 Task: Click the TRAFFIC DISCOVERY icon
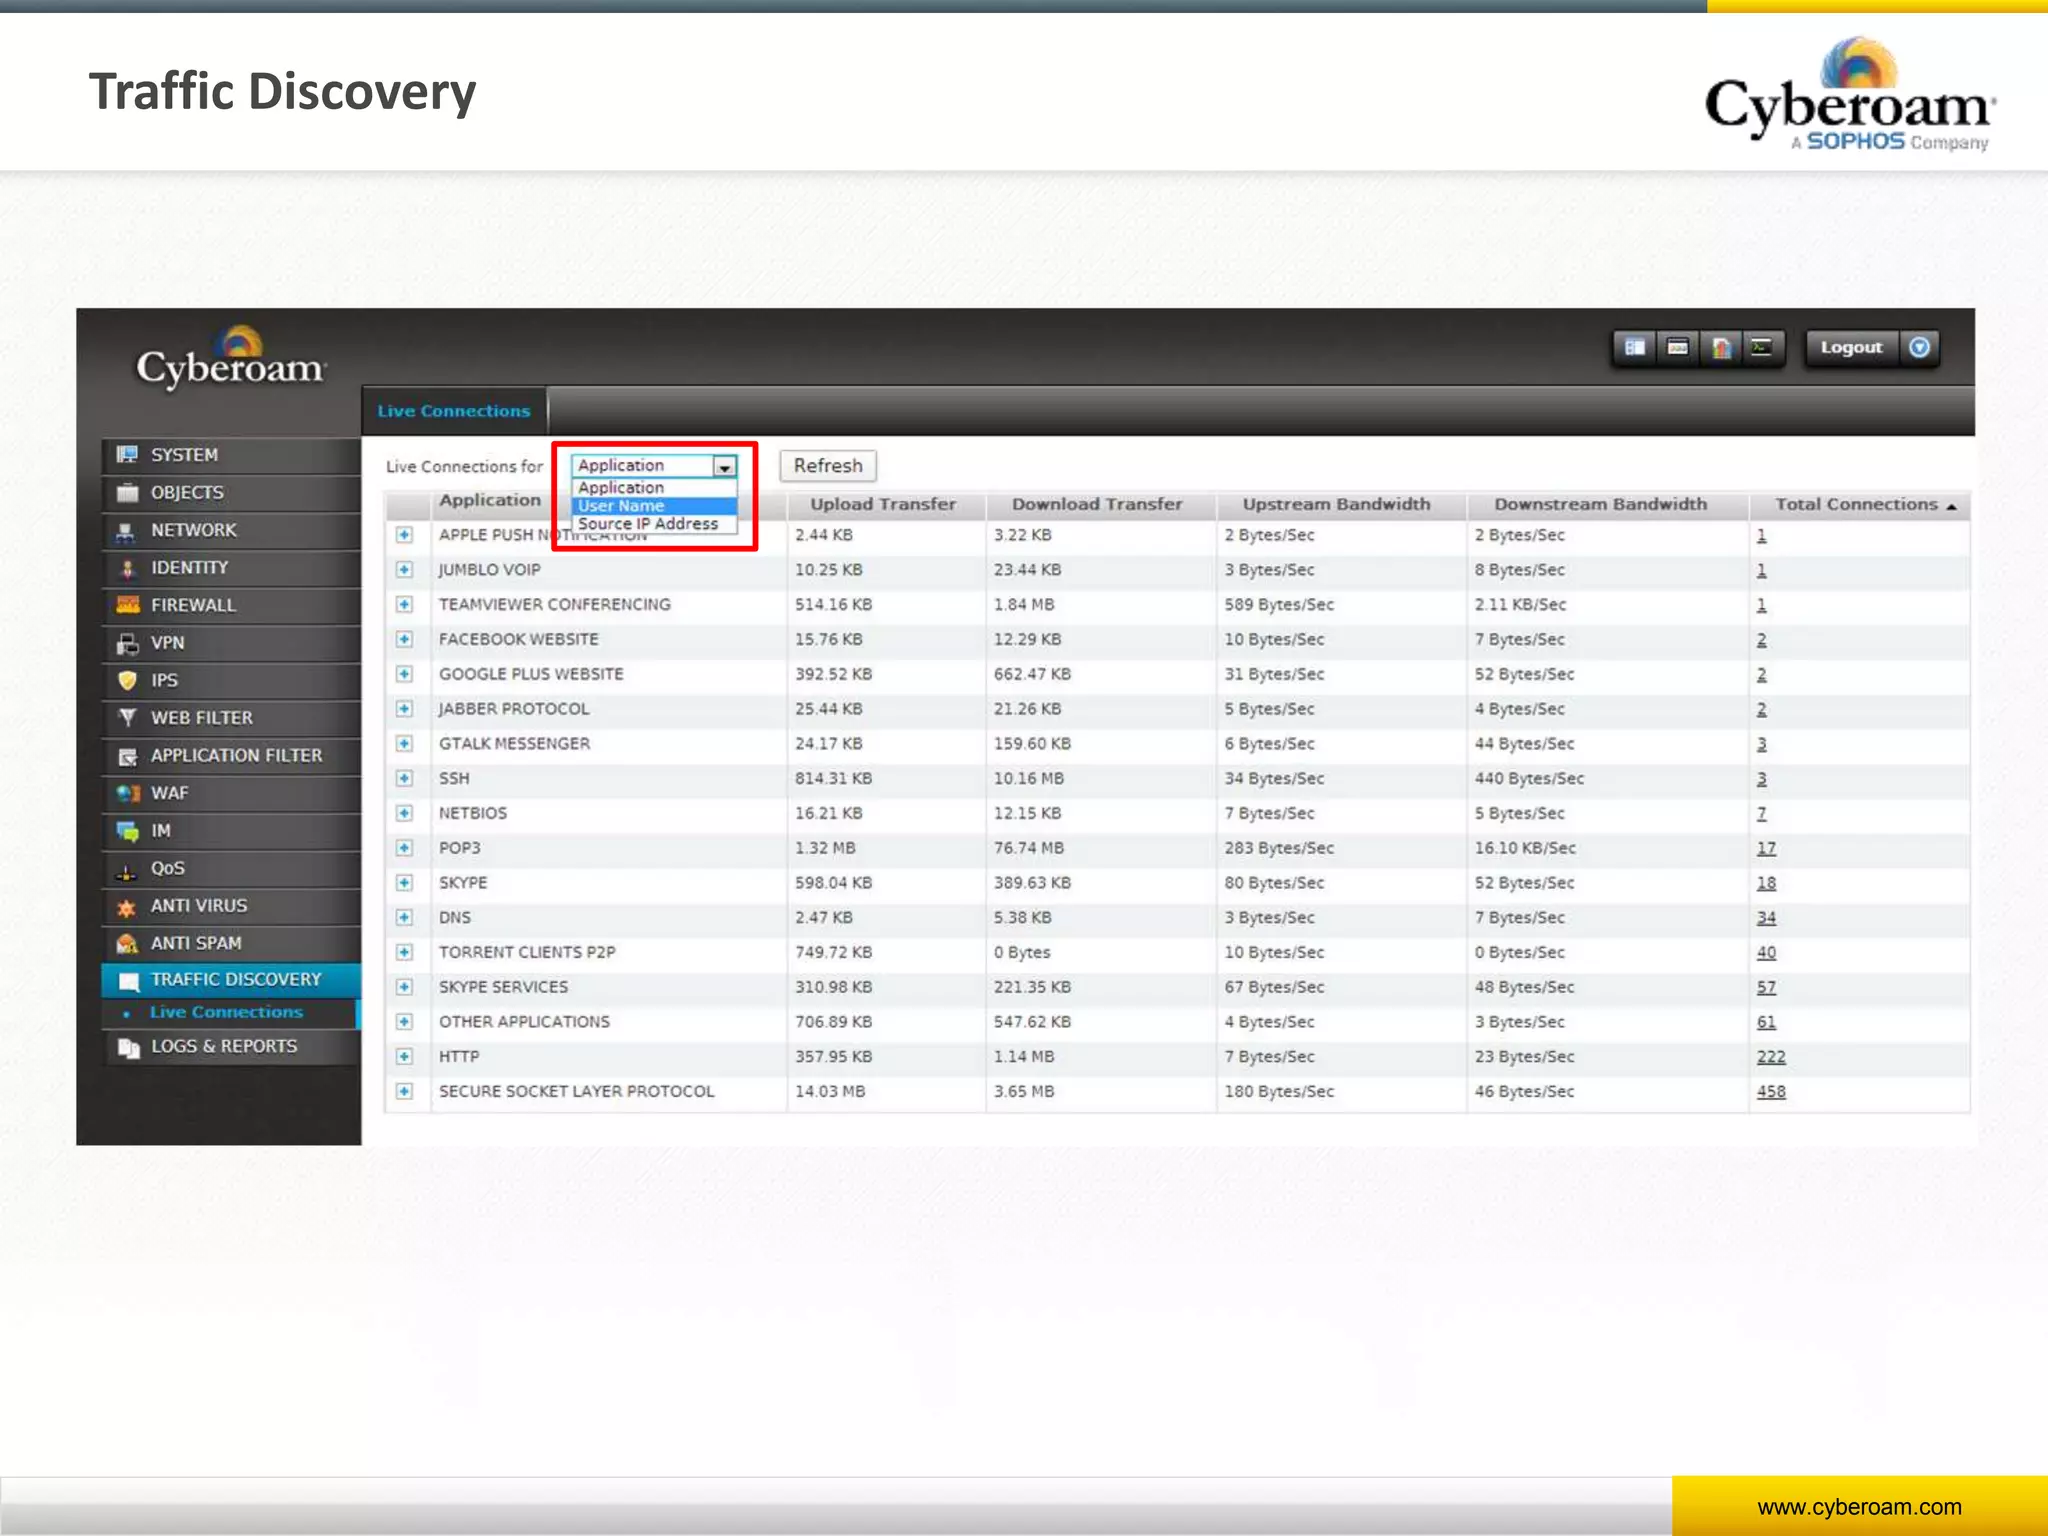[x=129, y=980]
